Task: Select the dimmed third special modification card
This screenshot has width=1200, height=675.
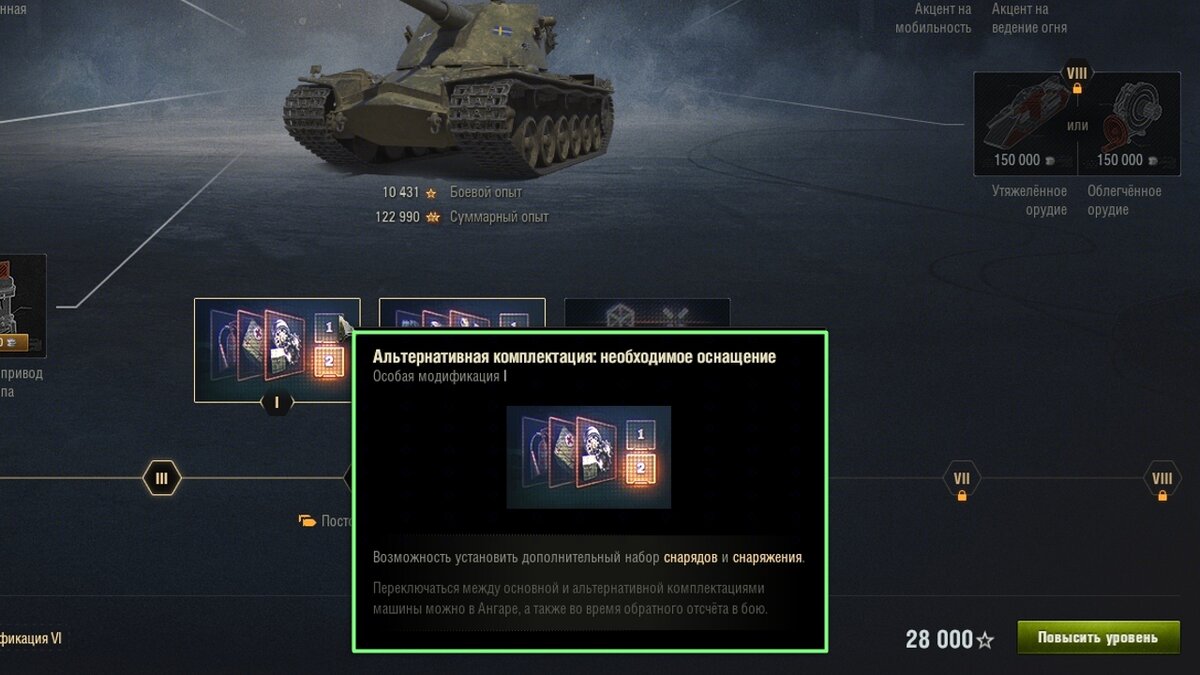Action: [647, 315]
